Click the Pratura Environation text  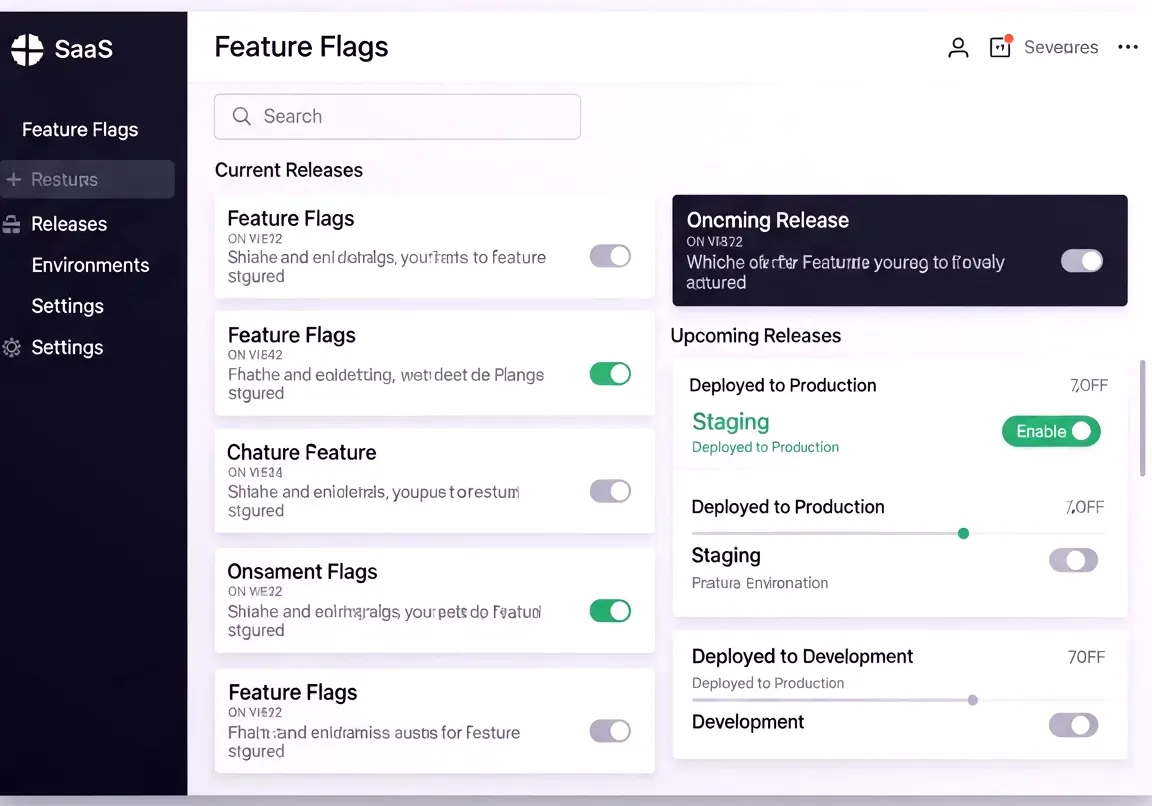pos(760,583)
